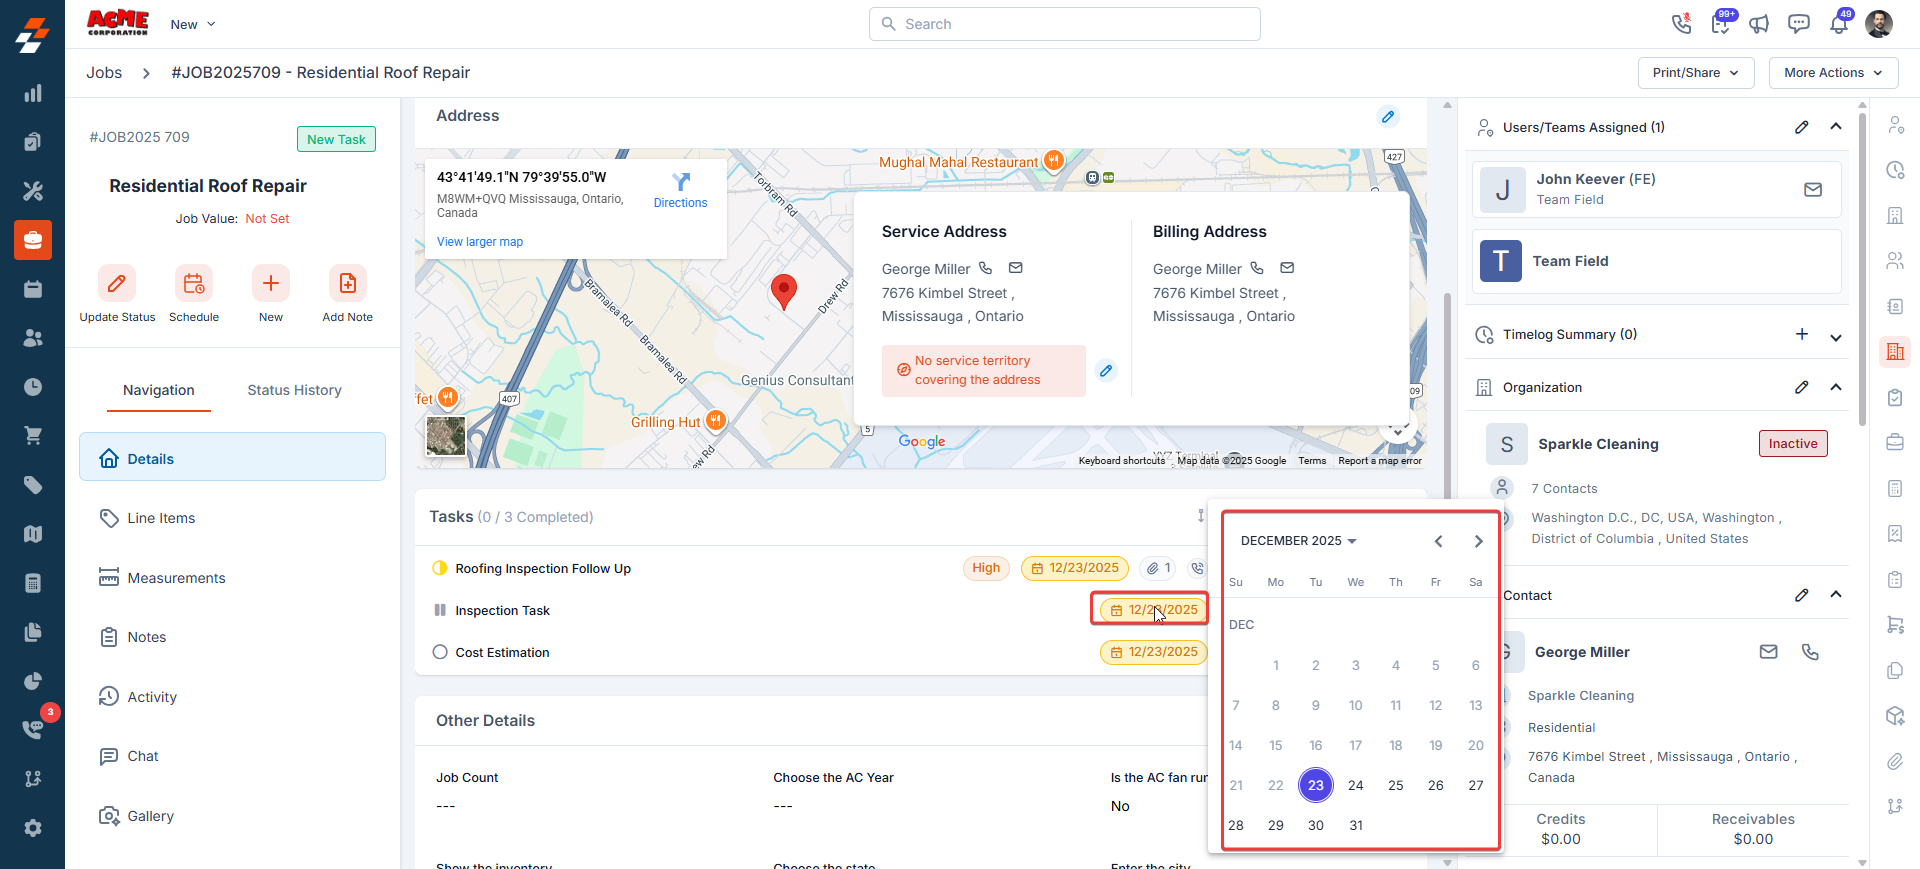Click the Inactive status badge
This screenshot has height=869, width=1920.
click(x=1793, y=444)
